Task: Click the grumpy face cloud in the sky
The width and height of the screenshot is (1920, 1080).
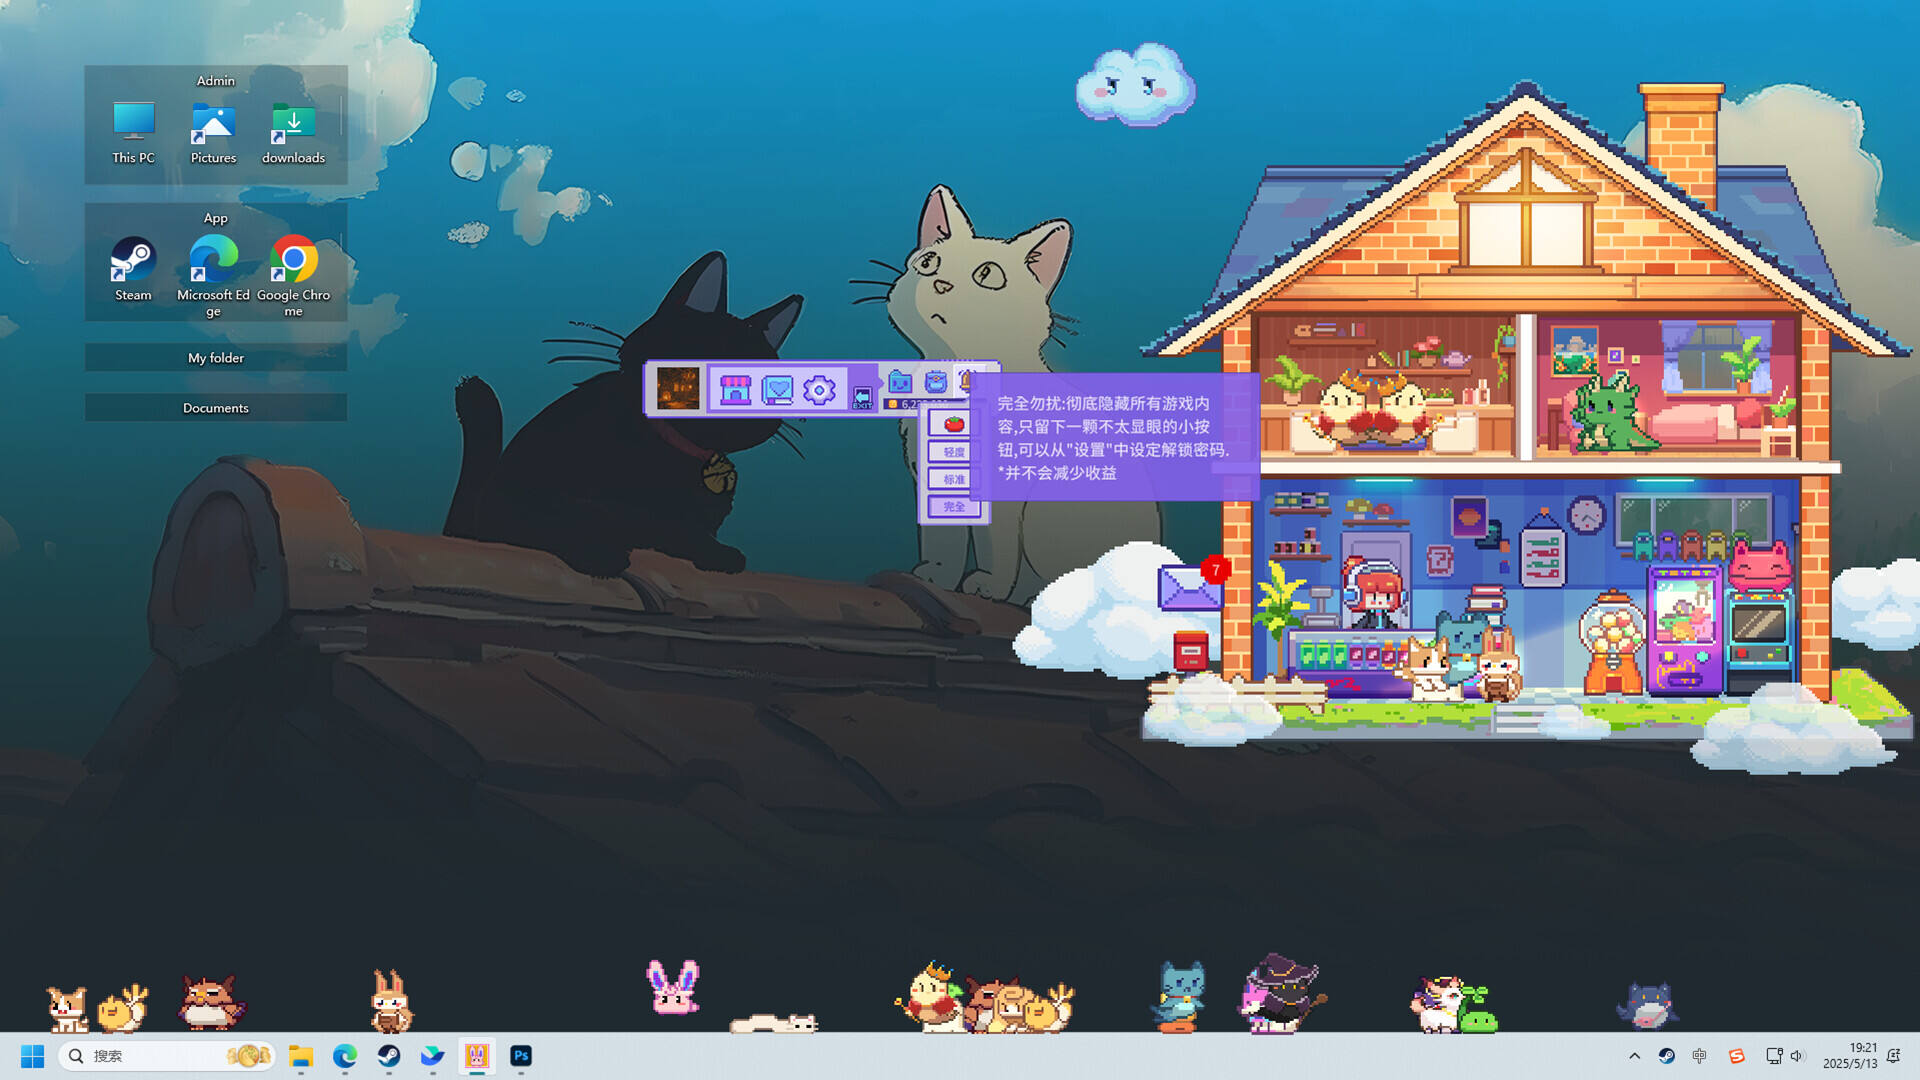Action: (1135, 85)
